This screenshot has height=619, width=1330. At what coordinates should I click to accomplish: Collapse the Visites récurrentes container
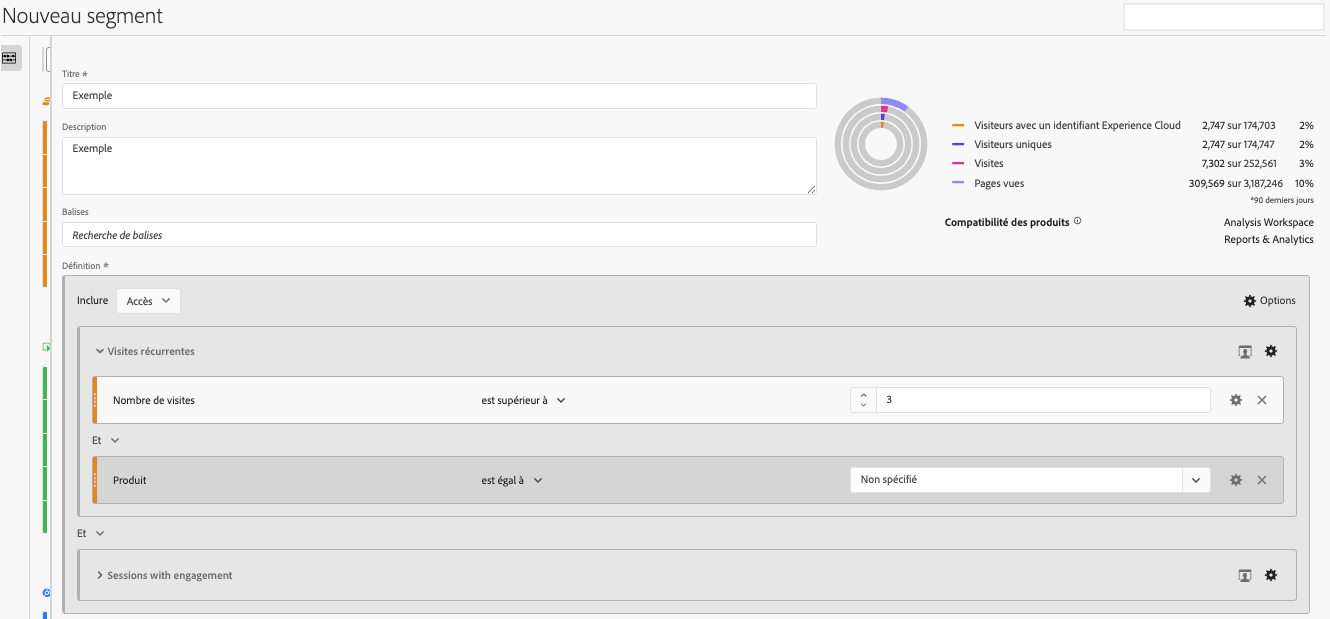[x=100, y=351]
